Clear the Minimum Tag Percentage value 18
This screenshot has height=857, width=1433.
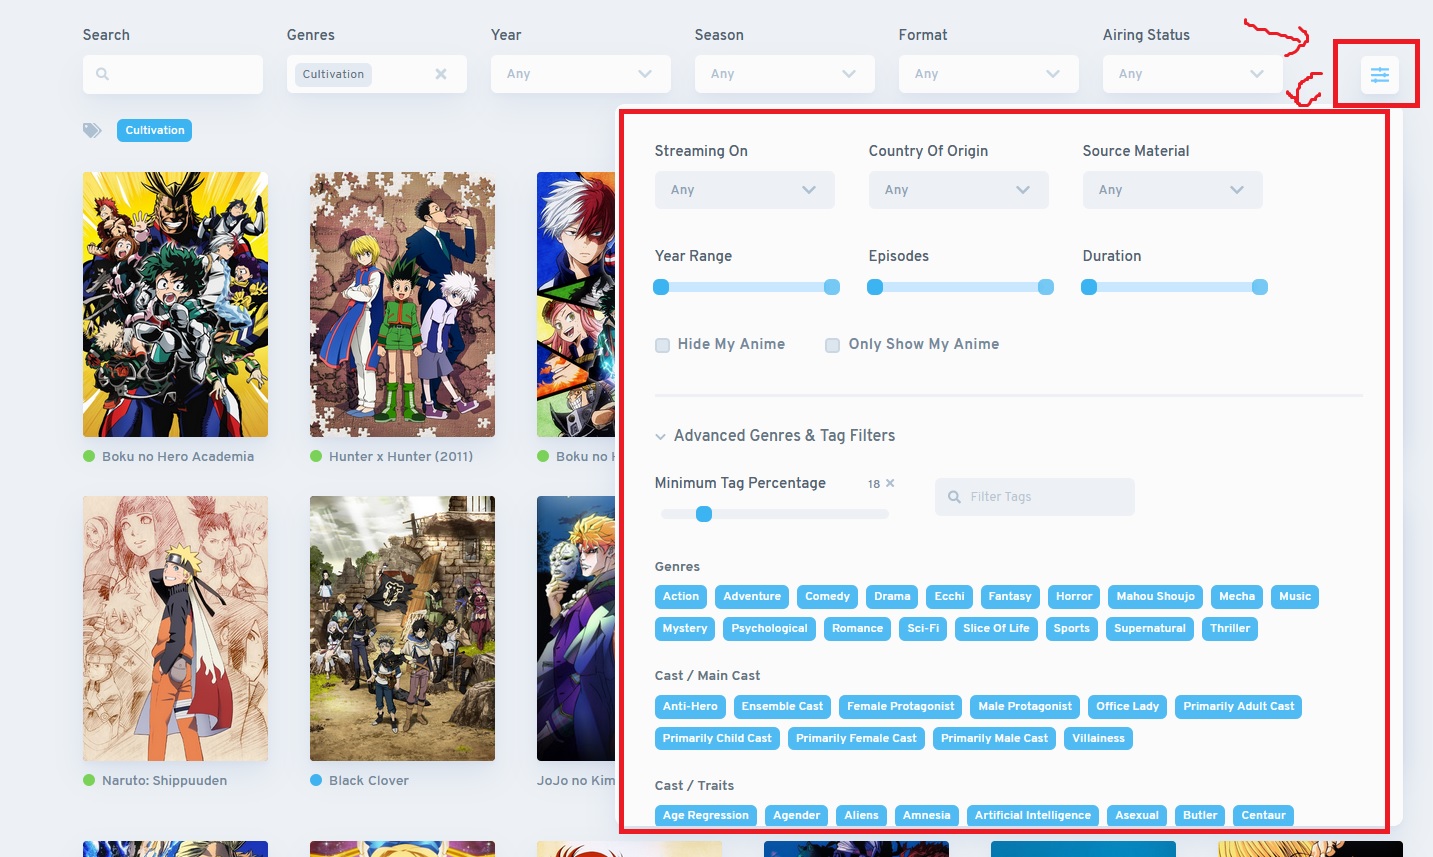pos(890,483)
